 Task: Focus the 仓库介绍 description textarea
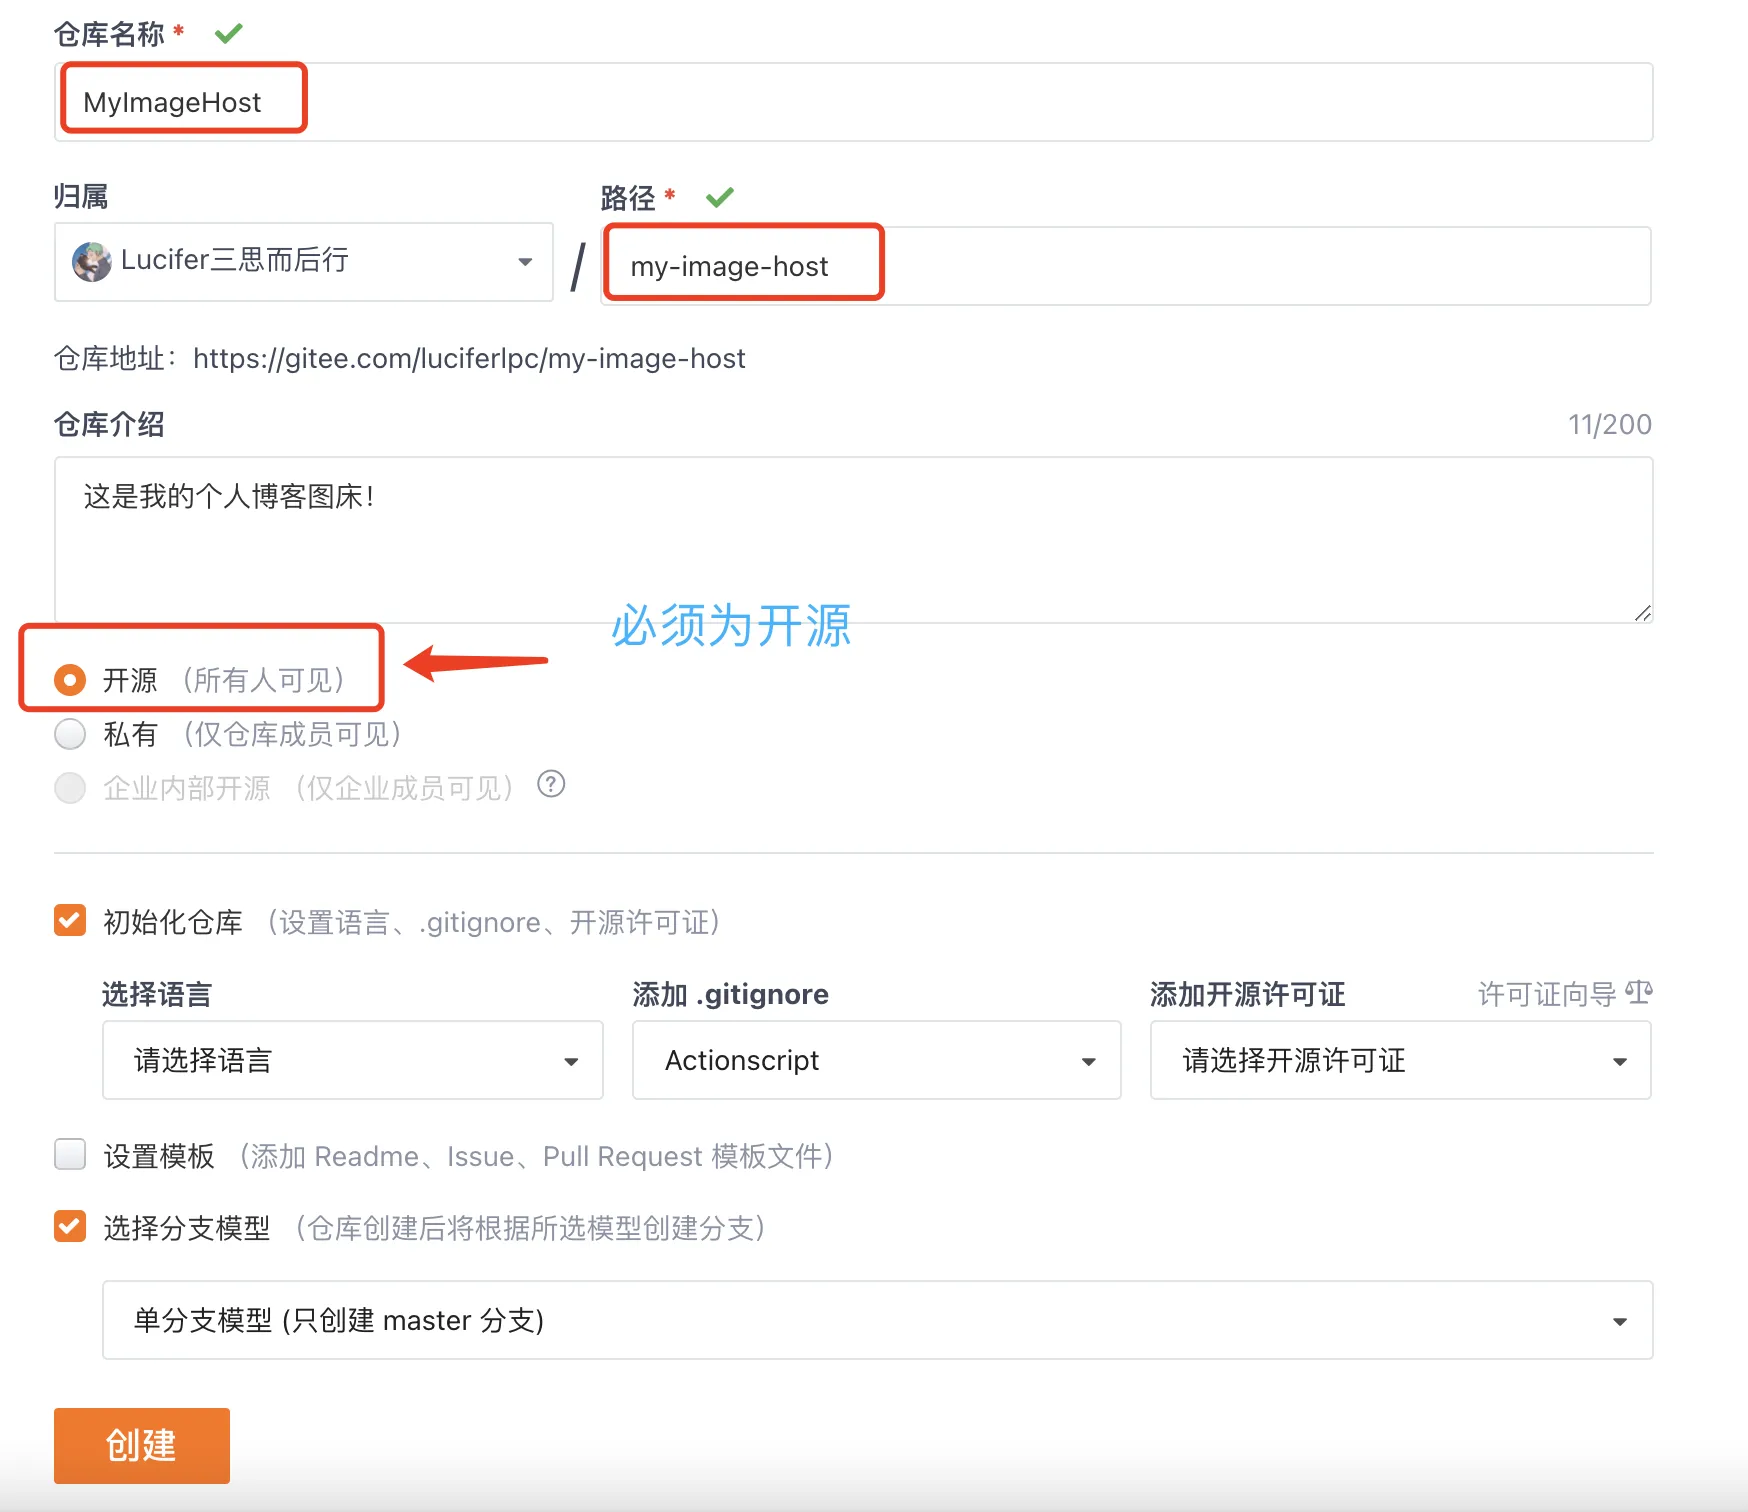[x=852, y=540]
